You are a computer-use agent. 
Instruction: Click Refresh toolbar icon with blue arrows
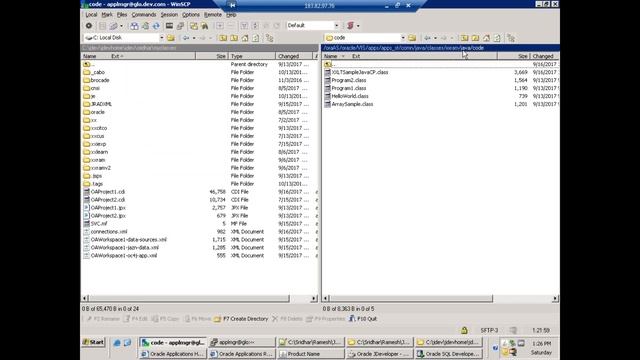(x=156, y=26)
